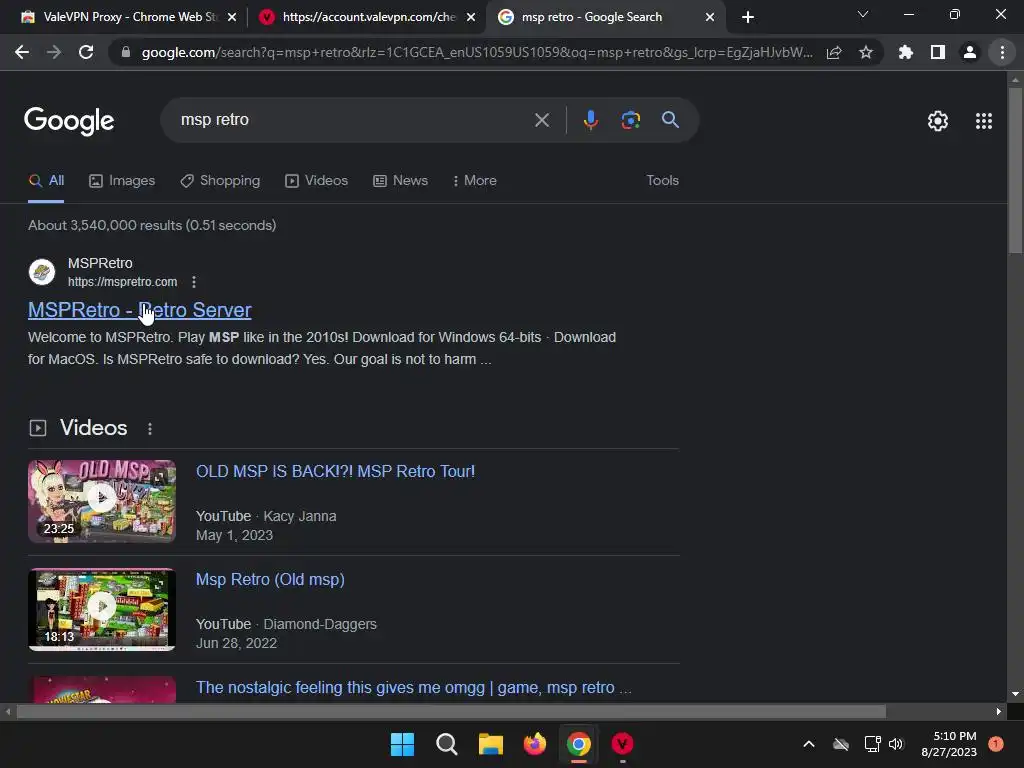Open search Tools
Screen dimensions: 1024x768
coord(662,181)
